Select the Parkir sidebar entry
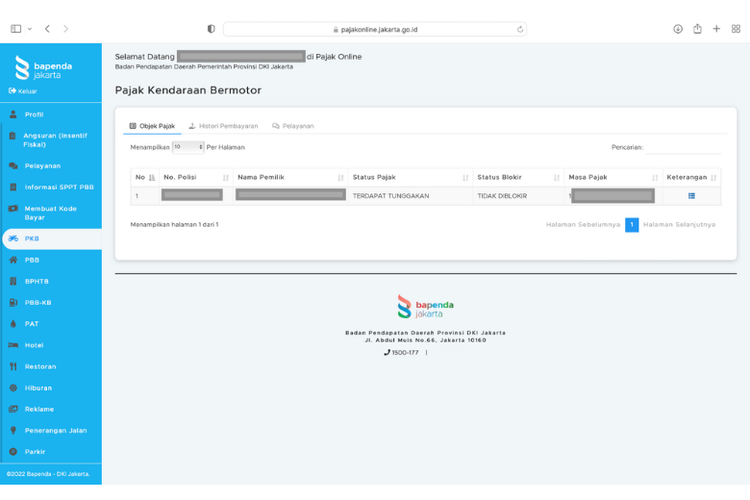The image size is (750, 500). [x=35, y=452]
